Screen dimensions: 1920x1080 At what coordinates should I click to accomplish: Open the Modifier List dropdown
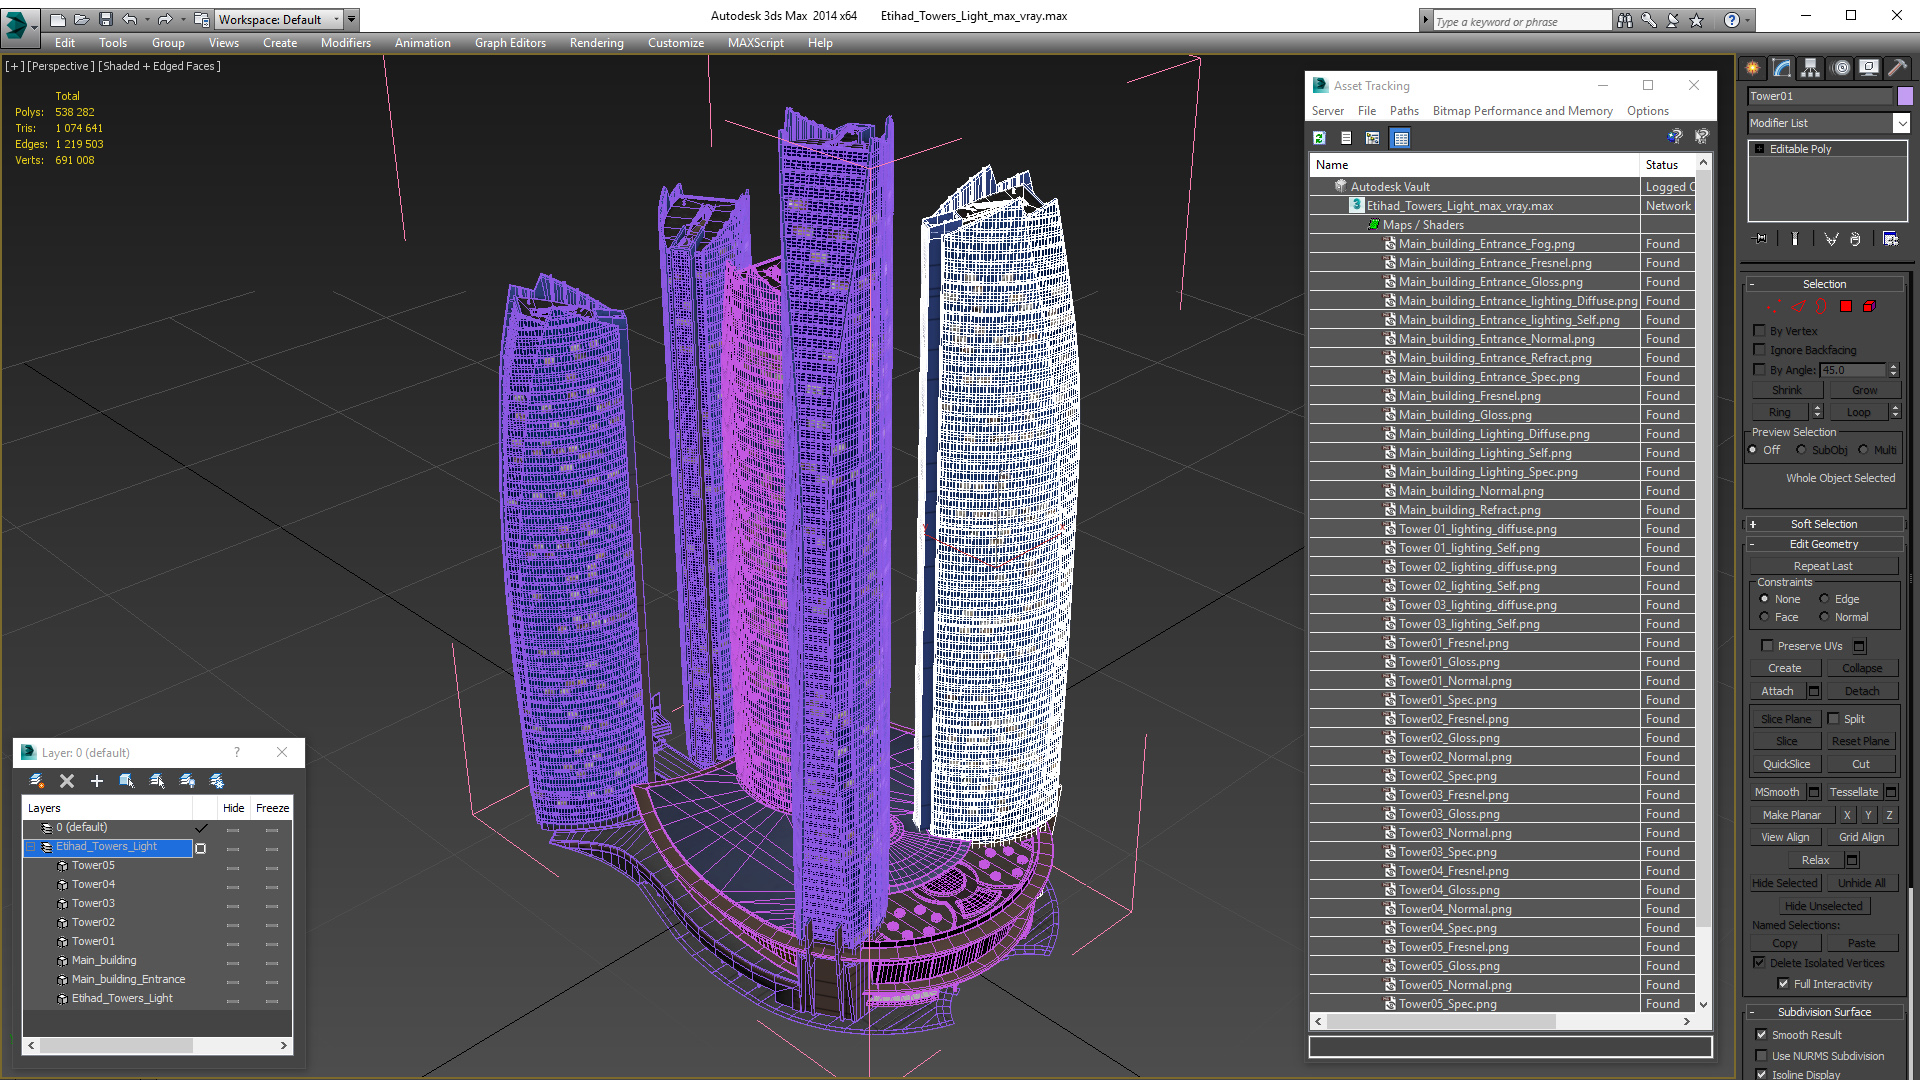(x=1901, y=123)
